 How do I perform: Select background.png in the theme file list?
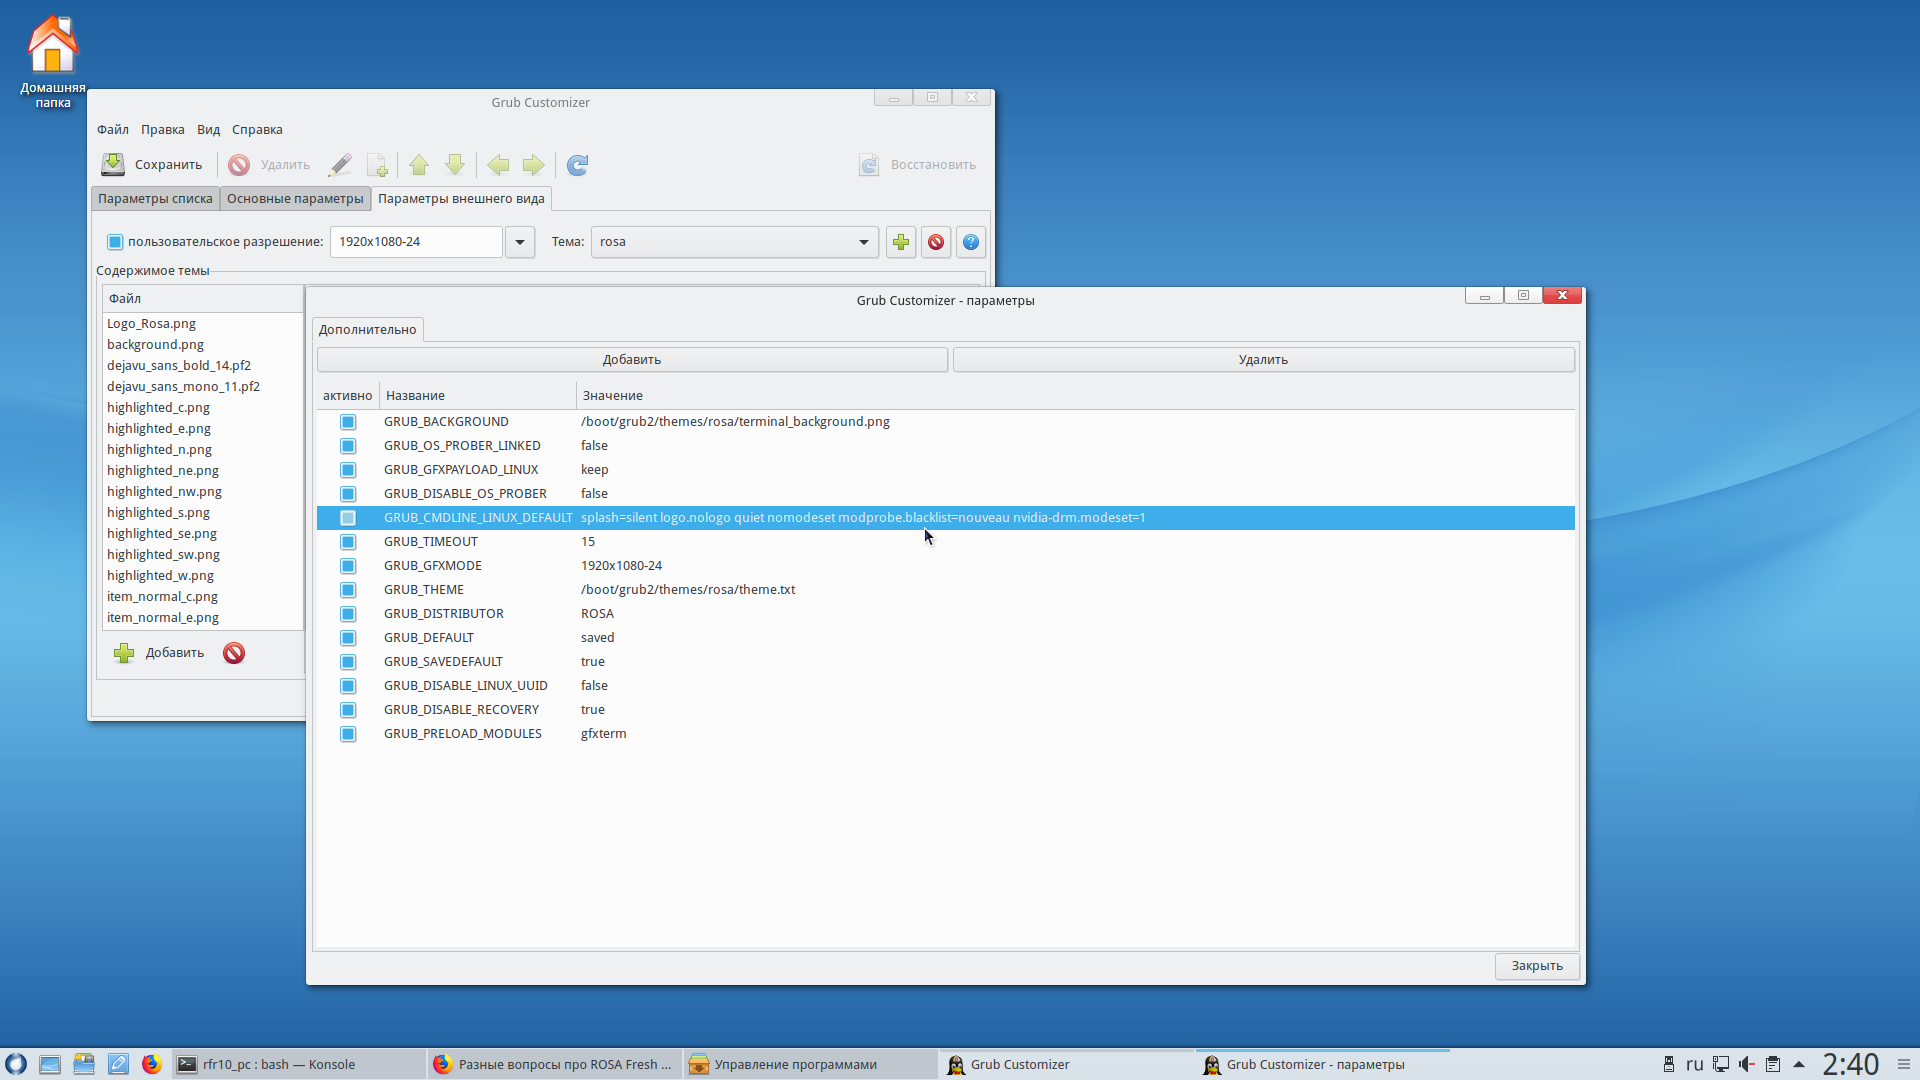click(x=155, y=345)
